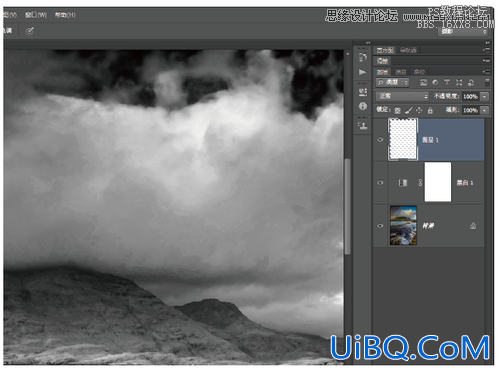Switch to the 通道 channels tab
500x372 pixels.
401,72
